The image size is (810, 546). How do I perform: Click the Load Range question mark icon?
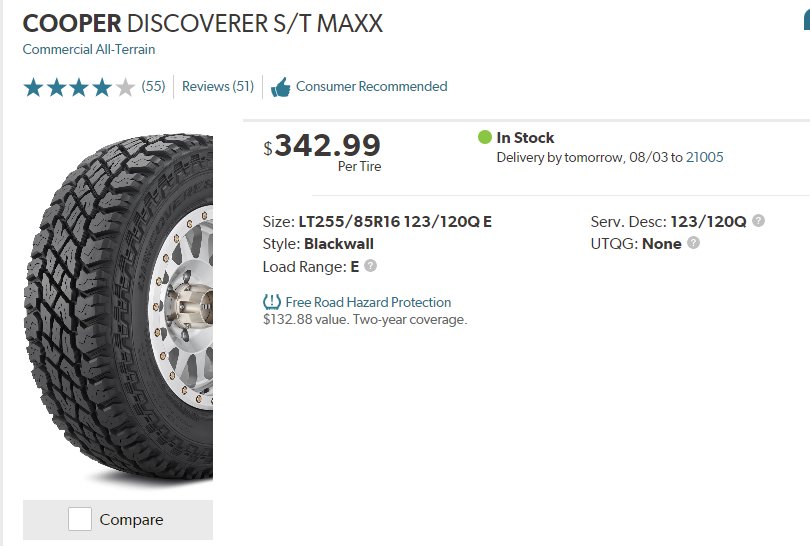click(370, 266)
